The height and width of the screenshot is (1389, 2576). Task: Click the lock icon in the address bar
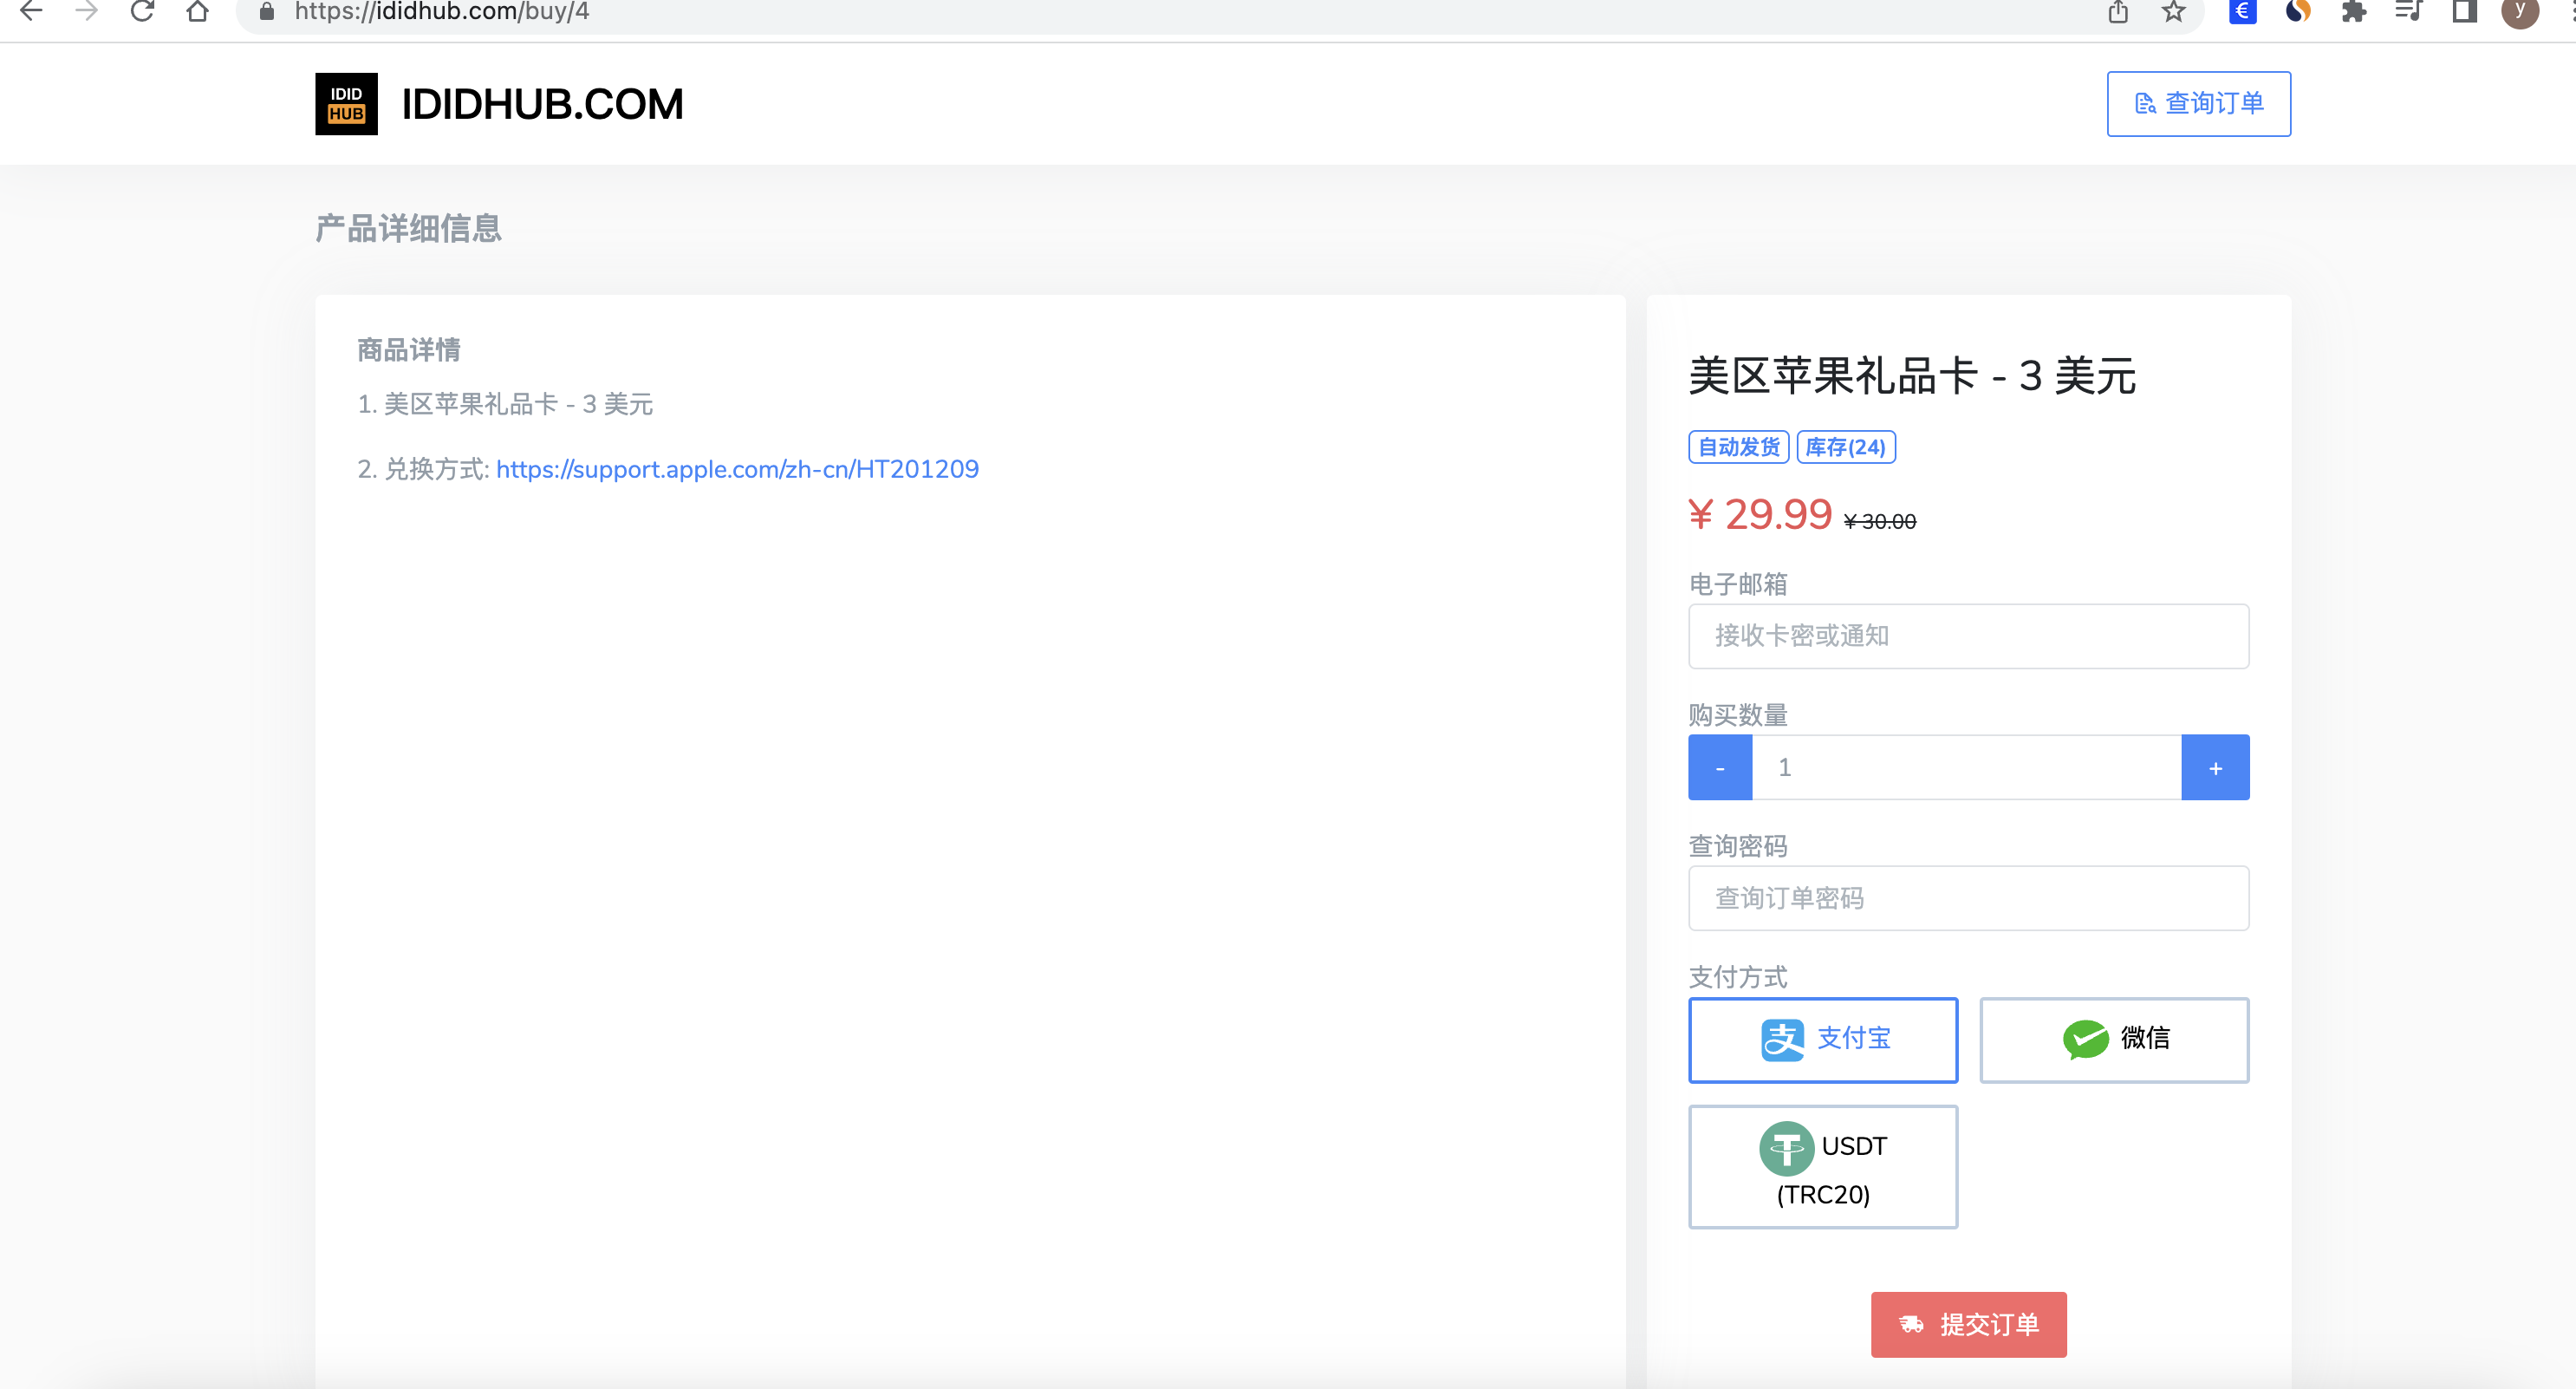(x=266, y=11)
